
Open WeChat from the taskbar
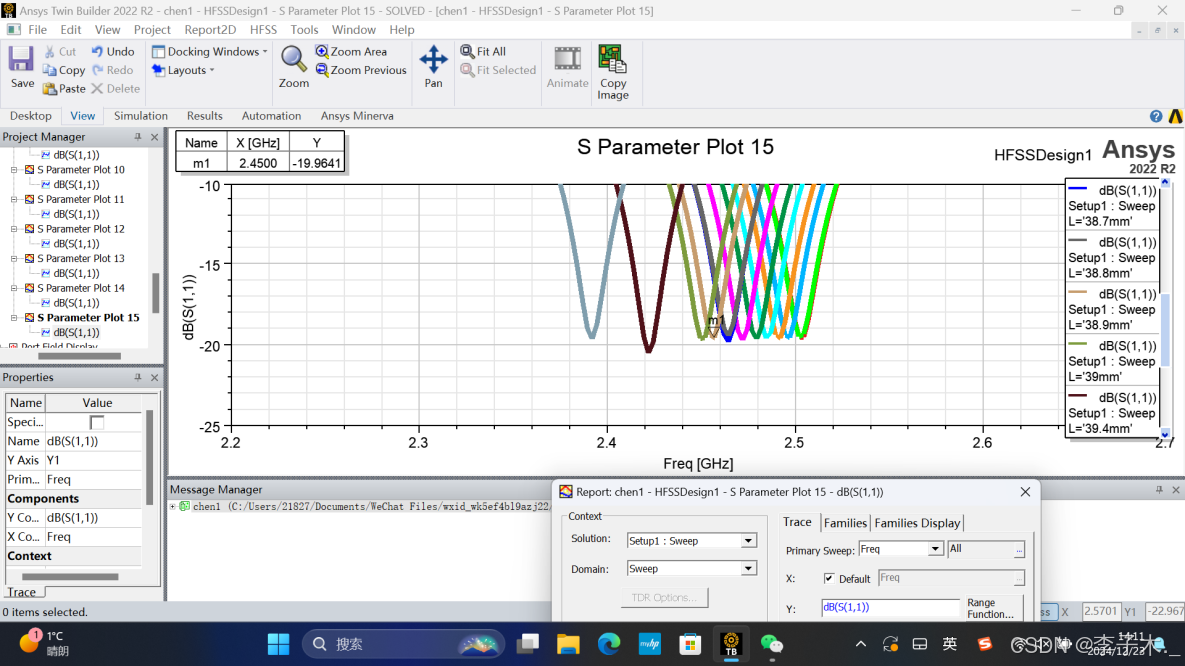(x=772, y=644)
